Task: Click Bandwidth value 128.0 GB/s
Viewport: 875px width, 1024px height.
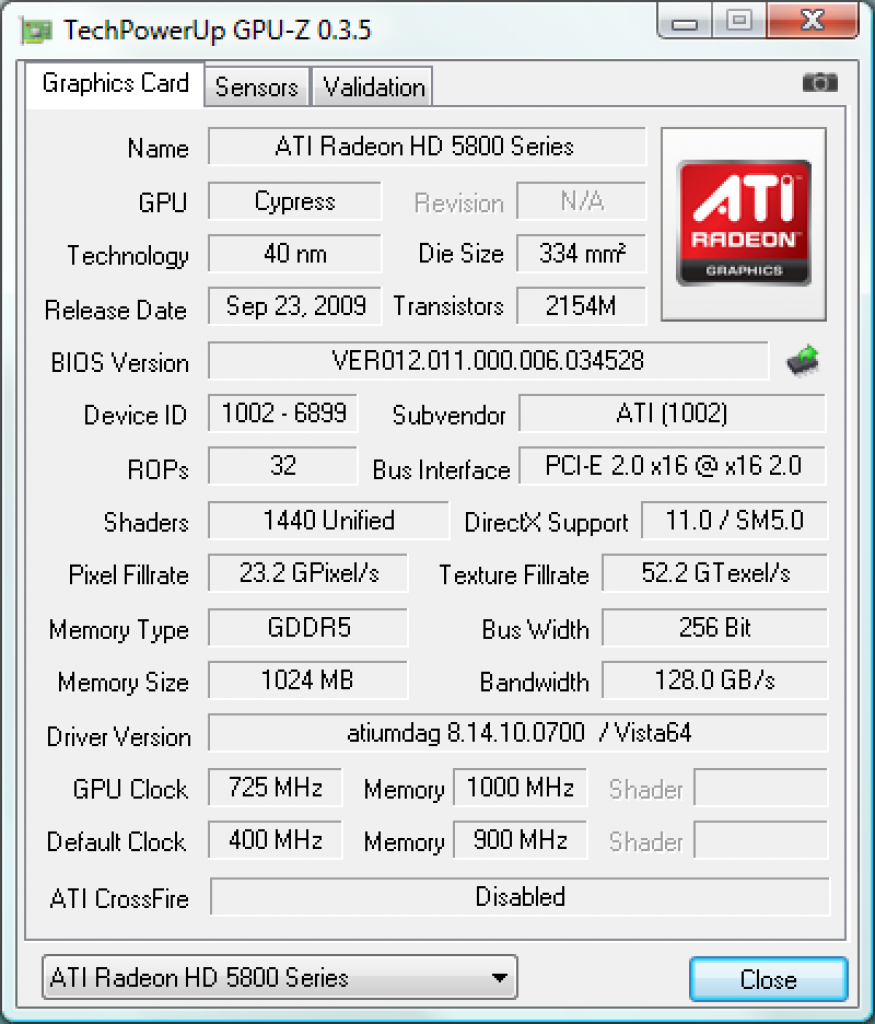Action: coord(715,680)
